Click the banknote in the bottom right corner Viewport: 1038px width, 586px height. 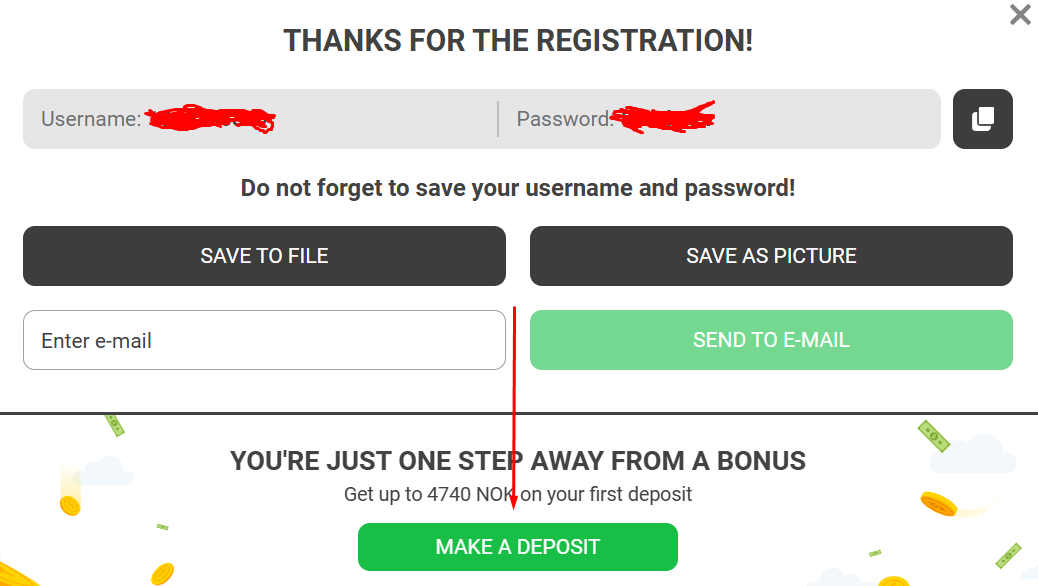pyautogui.click(x=1007, y=555)
